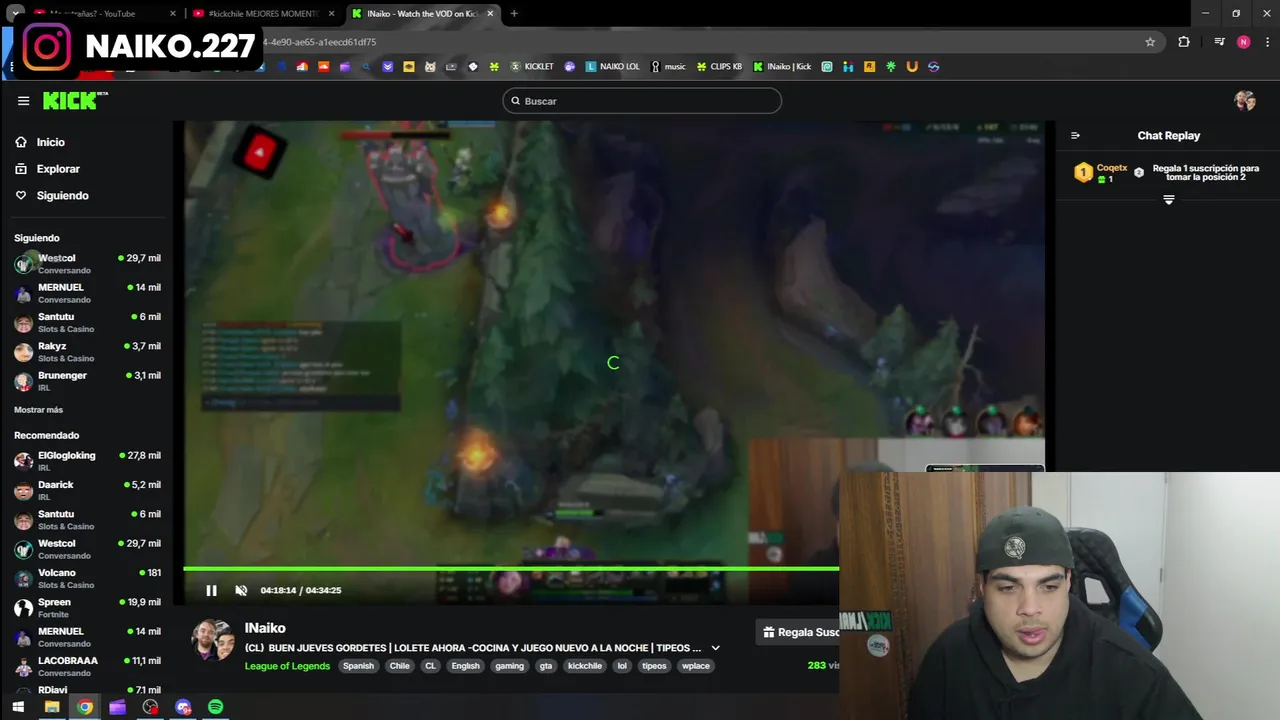Expand the stream title dropdown arrow
Viewport: 1280px width, 720px height.
pos(715,648)
